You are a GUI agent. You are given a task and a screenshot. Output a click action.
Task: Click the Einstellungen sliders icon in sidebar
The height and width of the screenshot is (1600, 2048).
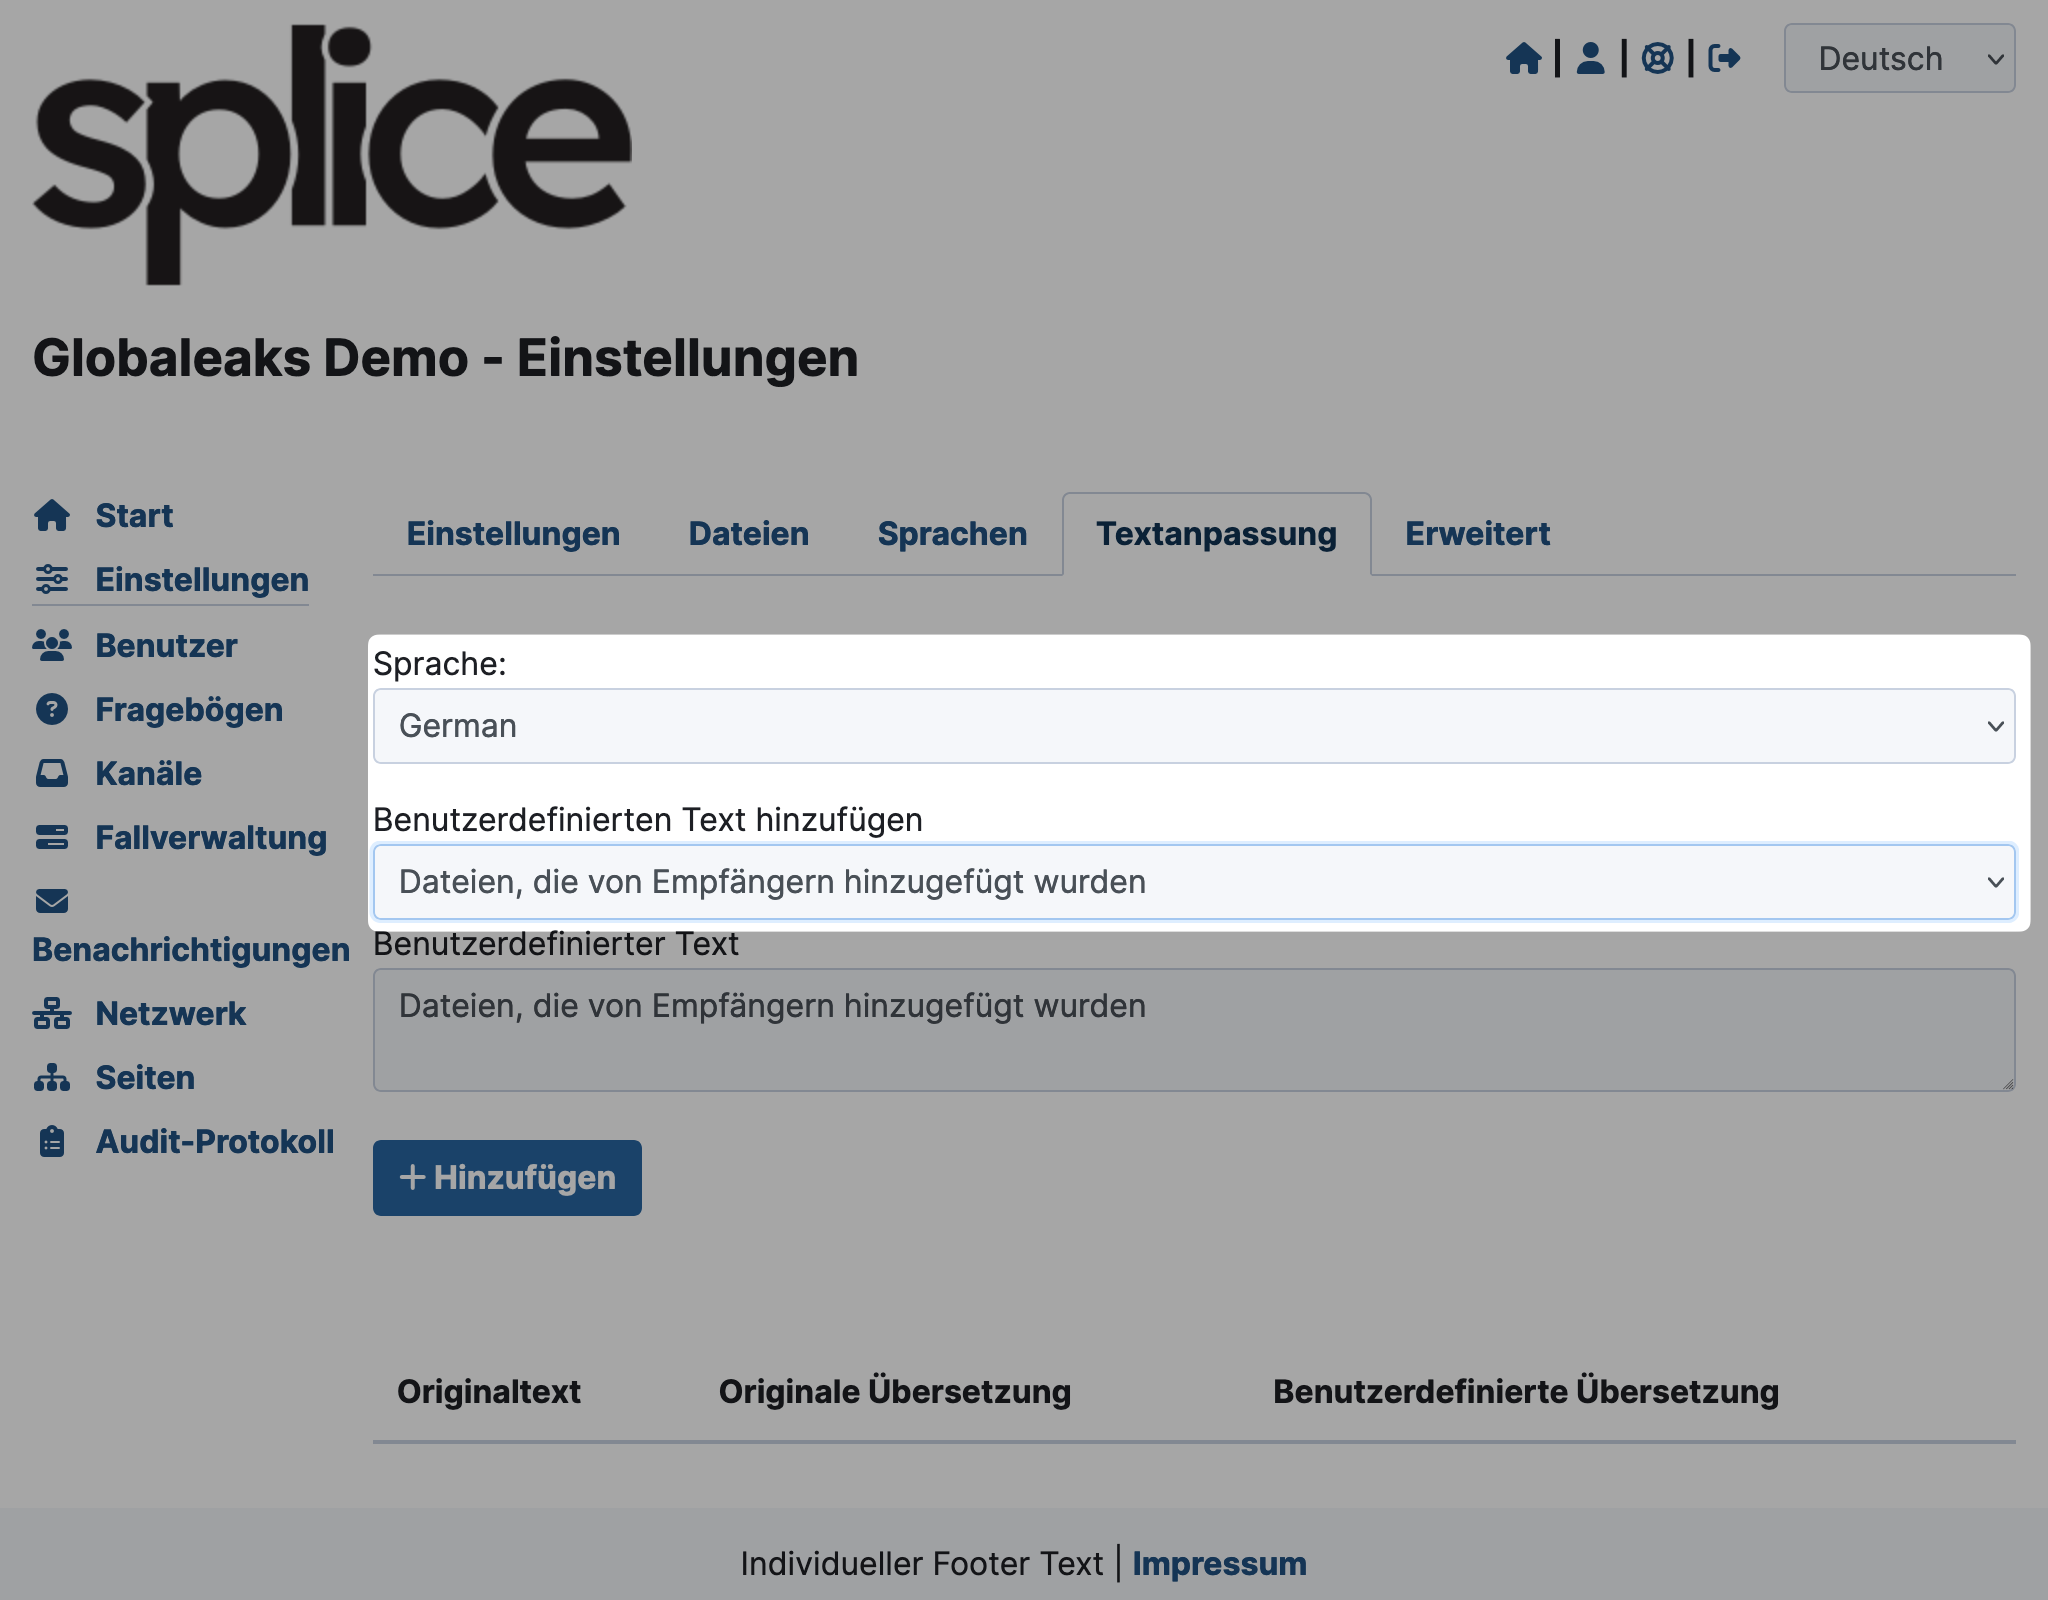pyautogui.click(x=52, y=579)
